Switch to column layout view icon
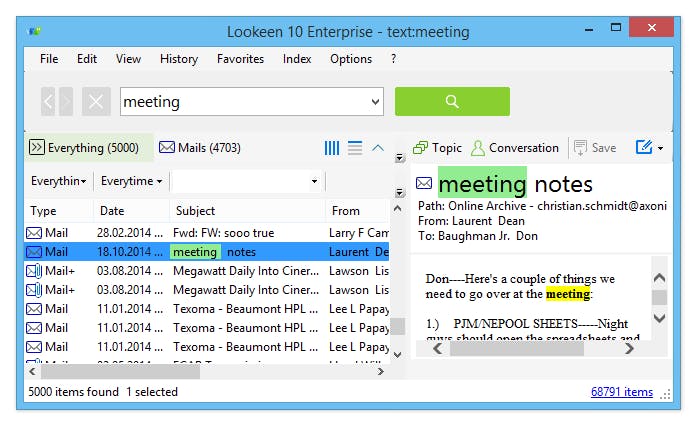The height and width of the screenshot is (425, 696). tap(332, 148)
